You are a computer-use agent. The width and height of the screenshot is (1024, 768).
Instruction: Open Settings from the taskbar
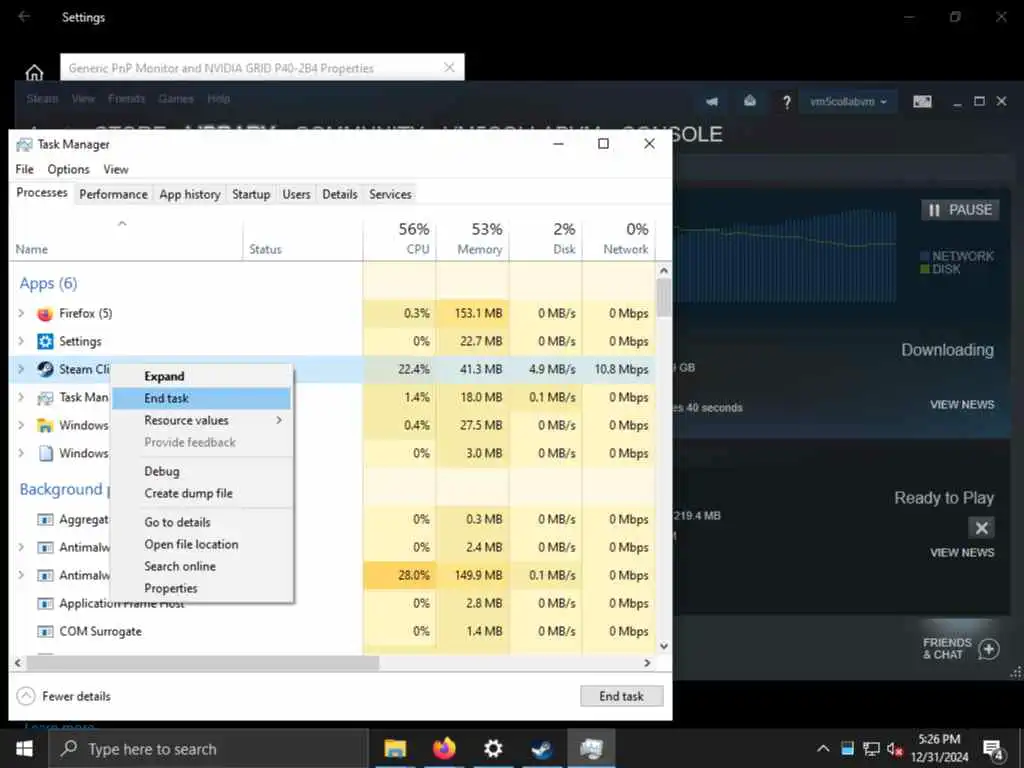tap(492, 748)
